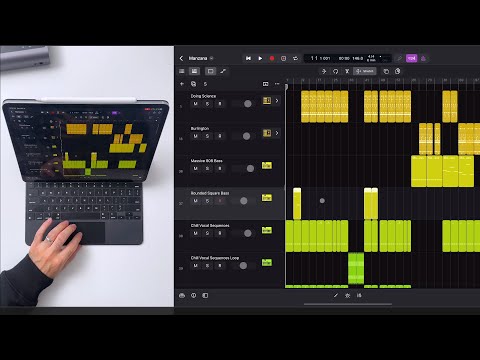This screenshot has height=360, width=480.
Task: Select the first Rounded Square Bass region
Action: point(297,203)
